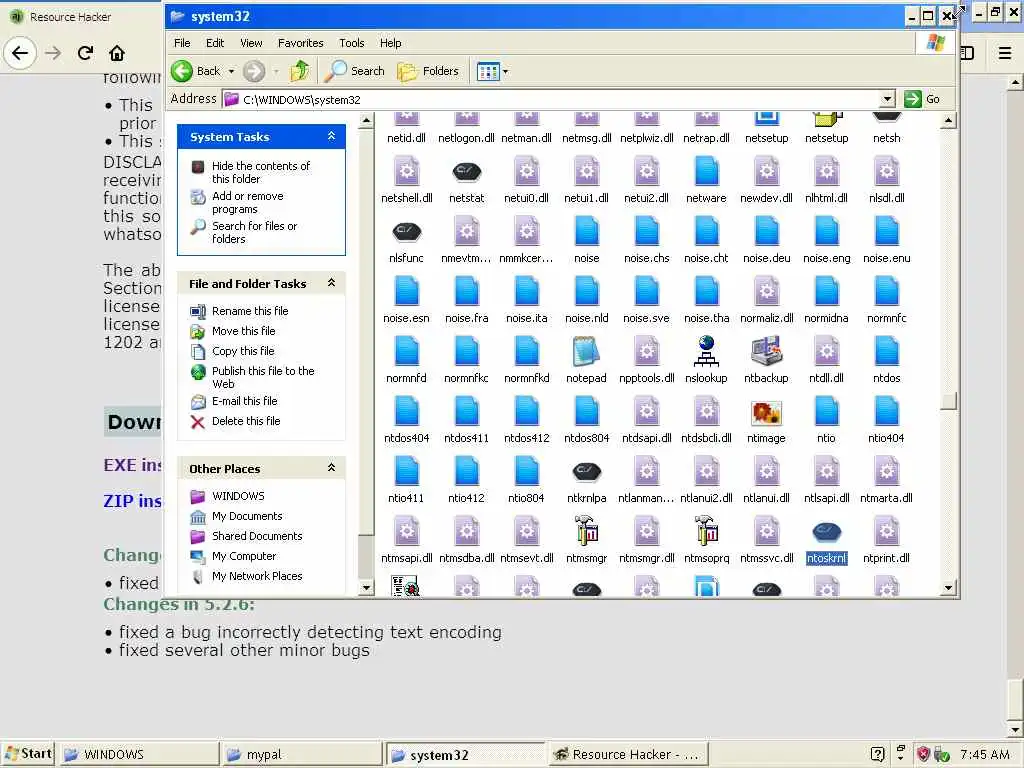The height and width of the screenshot is (768, 1024).
Task: Select the npptools.dll file icon
Action: pos(646,352)
